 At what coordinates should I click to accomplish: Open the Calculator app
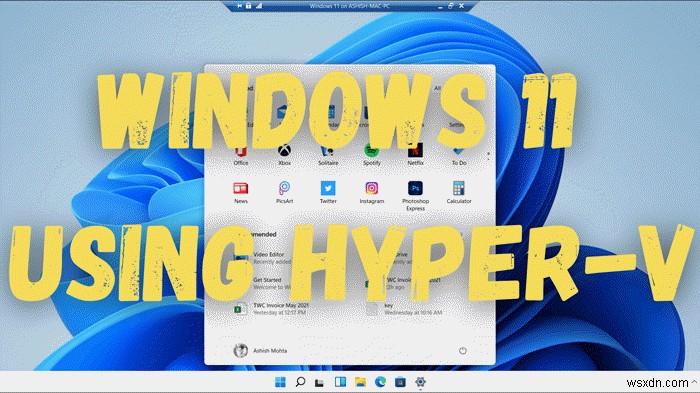[x=459, y=192]
